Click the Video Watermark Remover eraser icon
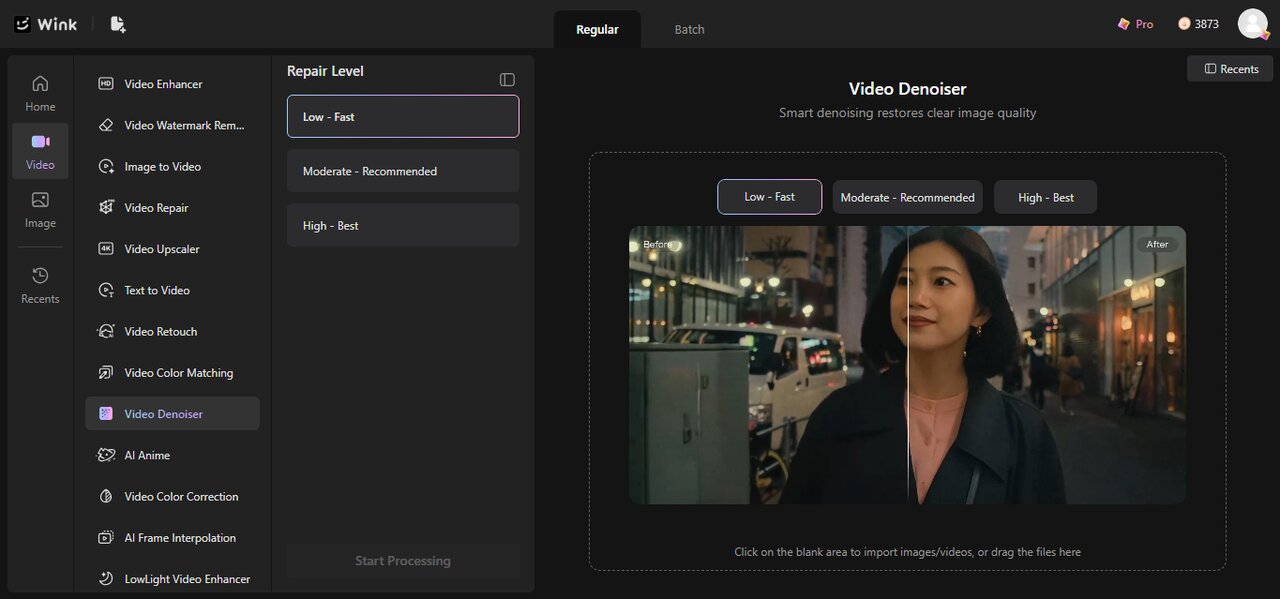 106,125
